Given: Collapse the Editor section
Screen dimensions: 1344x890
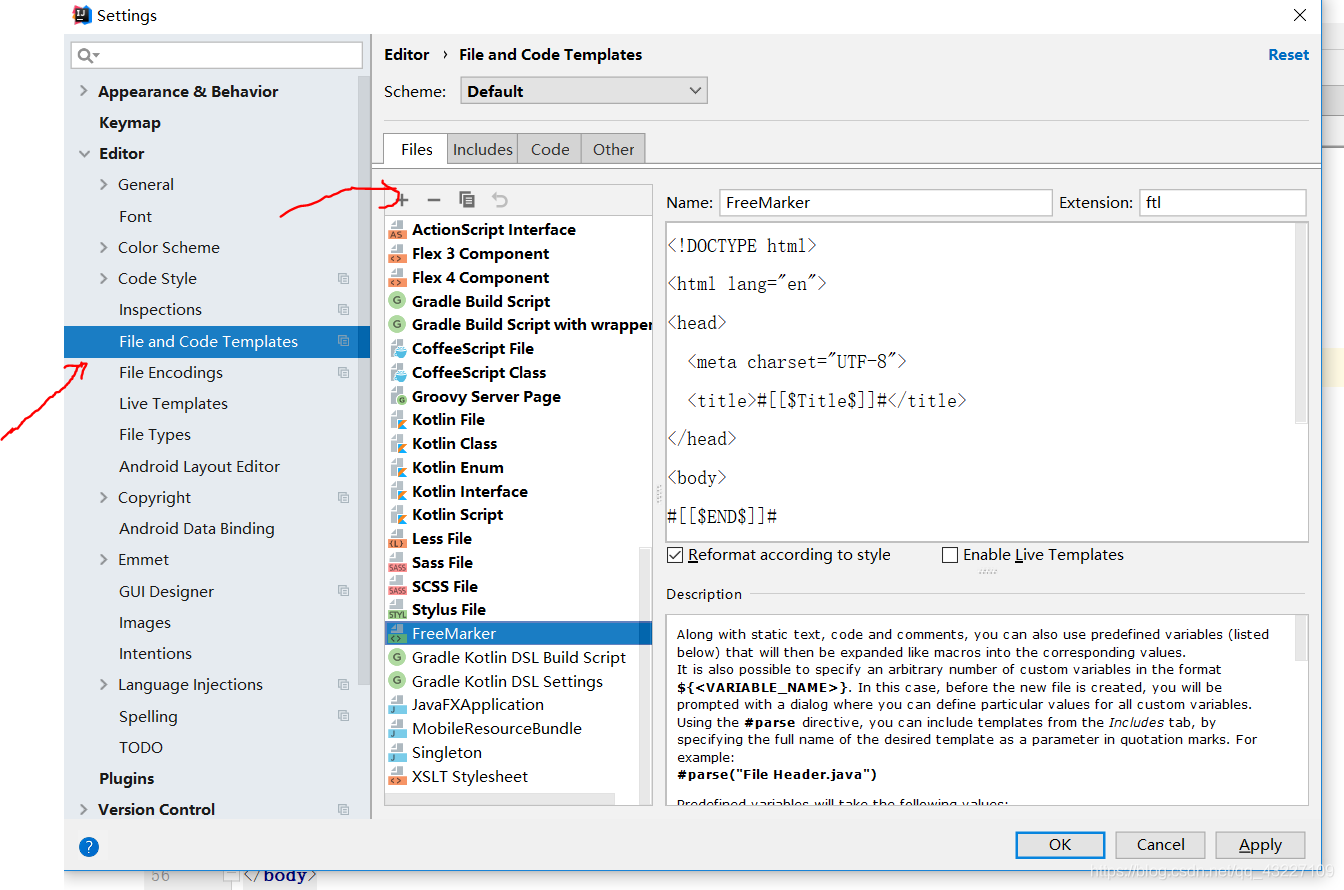Looking at the screenshot, I should click(x=84, y=154).
